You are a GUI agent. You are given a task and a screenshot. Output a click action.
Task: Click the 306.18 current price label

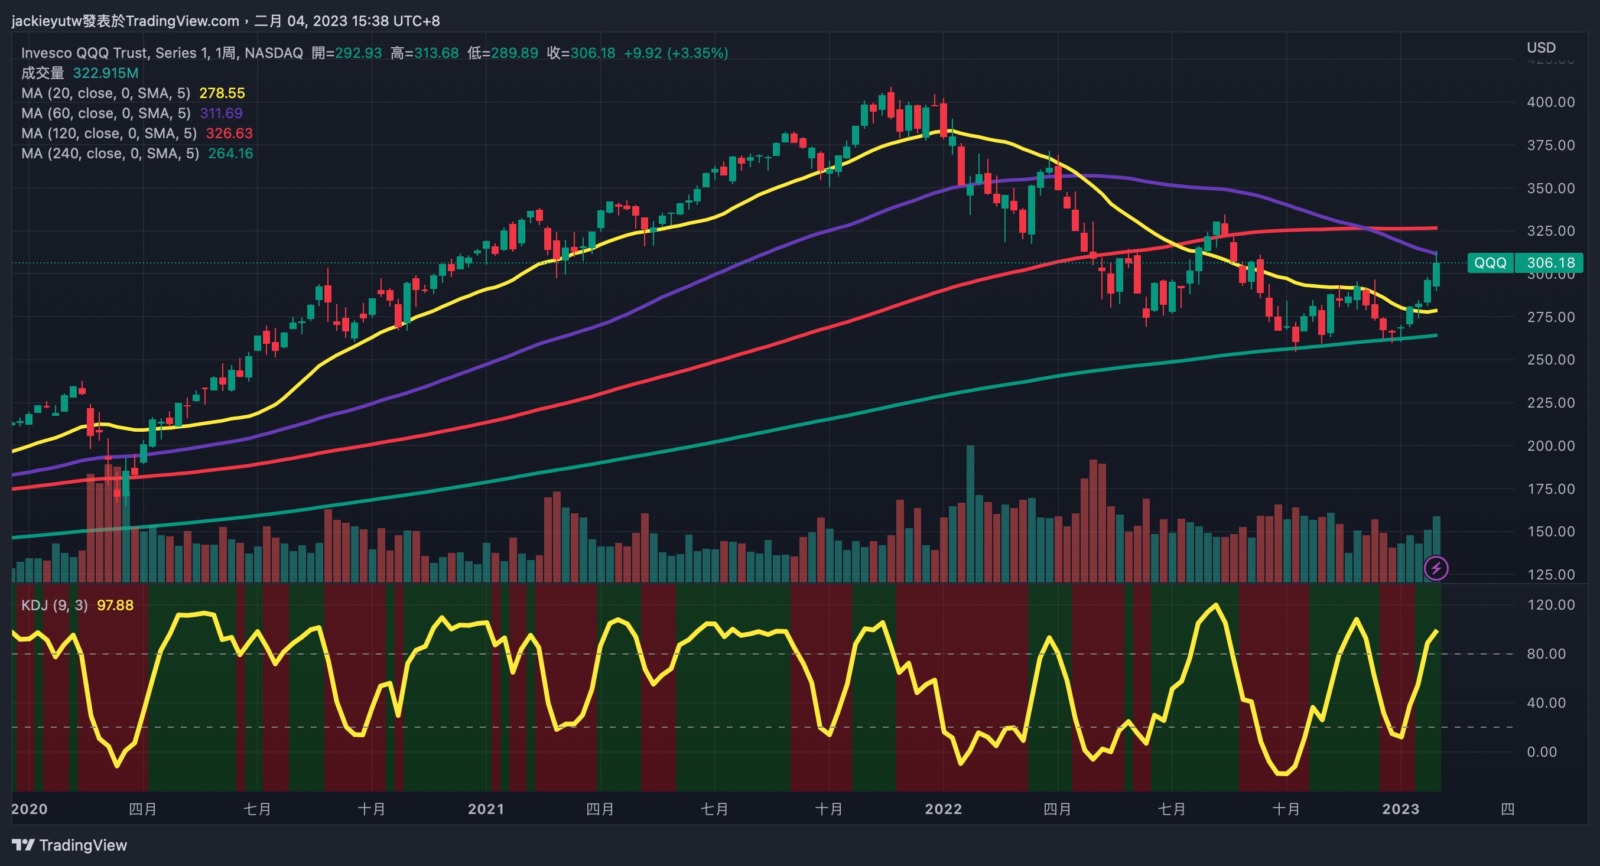[x=1550, y=263]
